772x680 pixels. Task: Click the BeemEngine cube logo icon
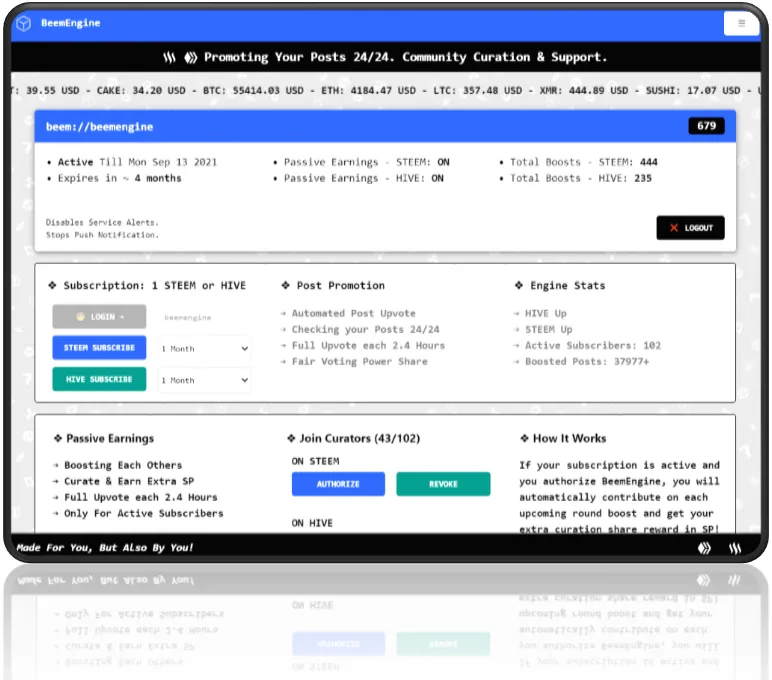[24, 23]
